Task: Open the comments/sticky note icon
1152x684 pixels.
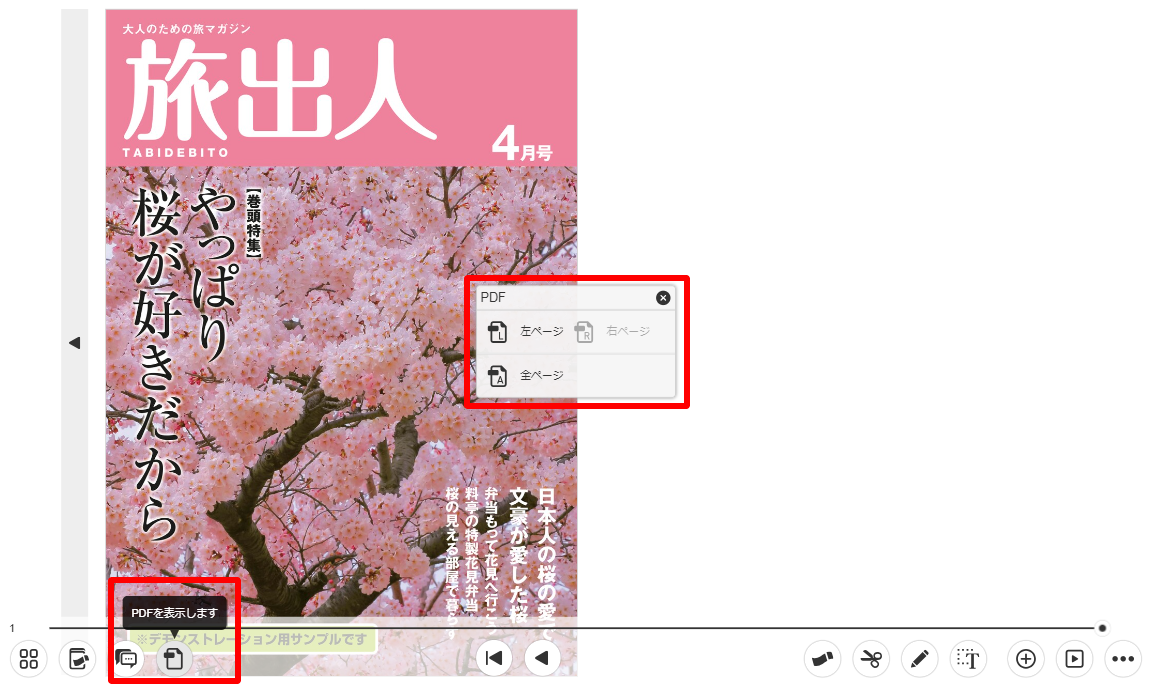Action: click(x=126, y=659)
